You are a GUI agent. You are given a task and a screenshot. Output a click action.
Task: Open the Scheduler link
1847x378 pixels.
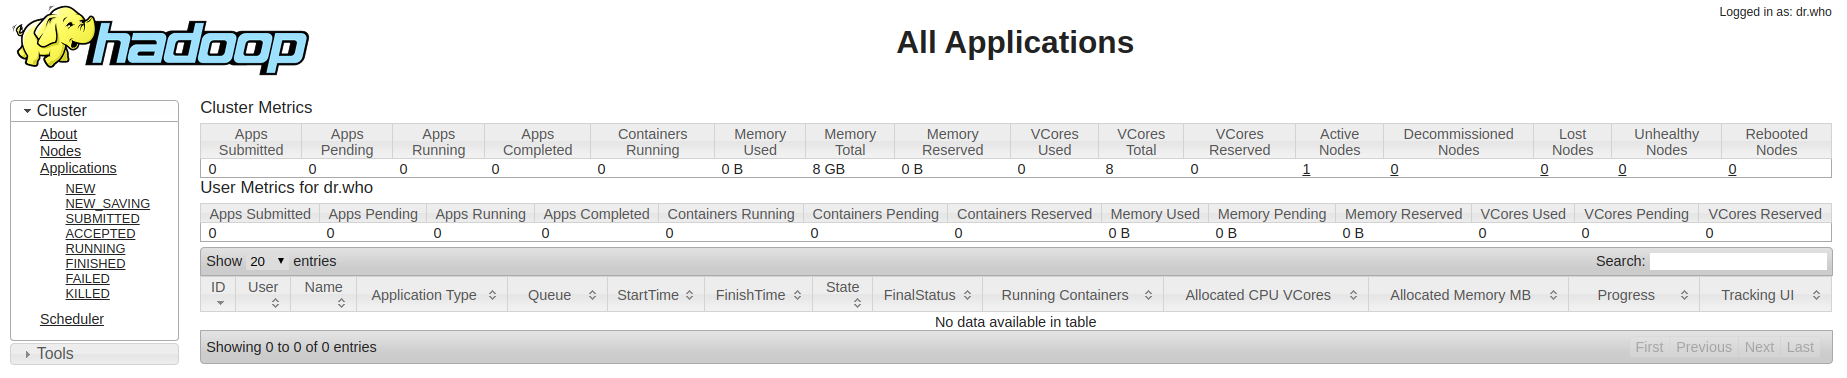click(x=72, y=319)
